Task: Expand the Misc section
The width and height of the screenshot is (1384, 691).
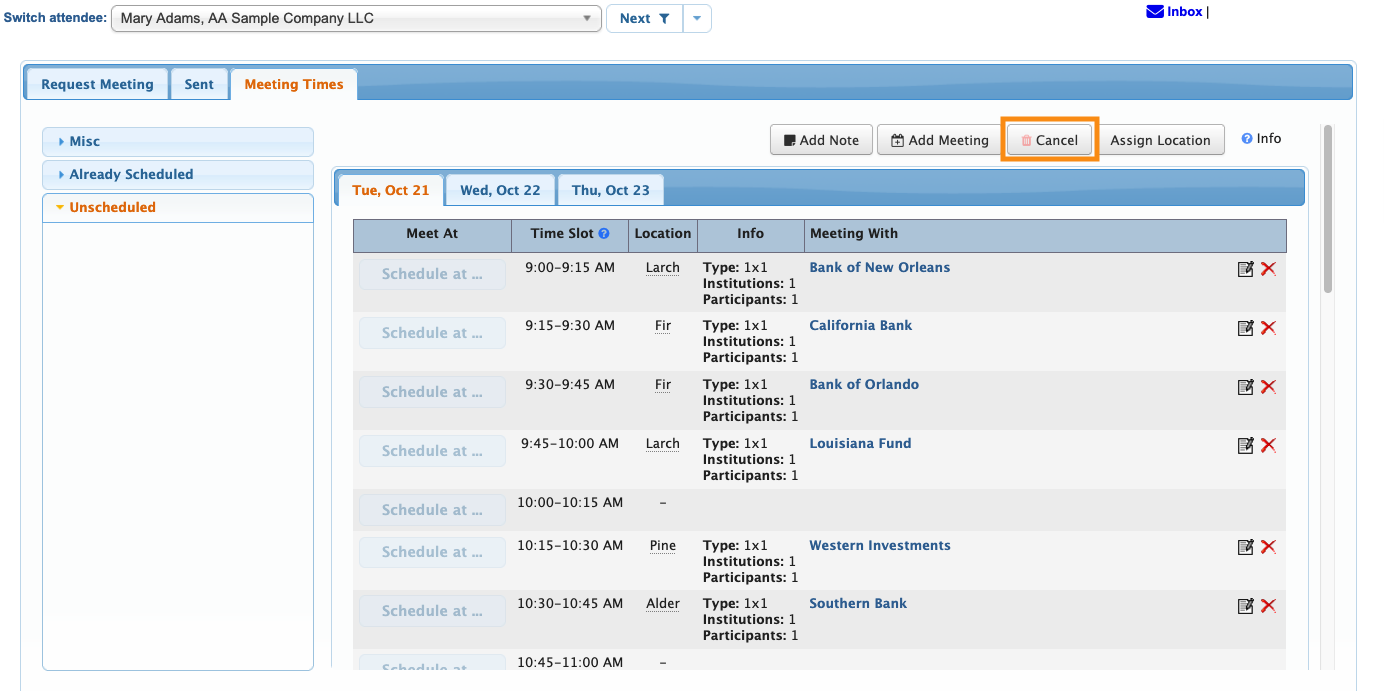Action: pyautogui.click(x=178, y=142)
